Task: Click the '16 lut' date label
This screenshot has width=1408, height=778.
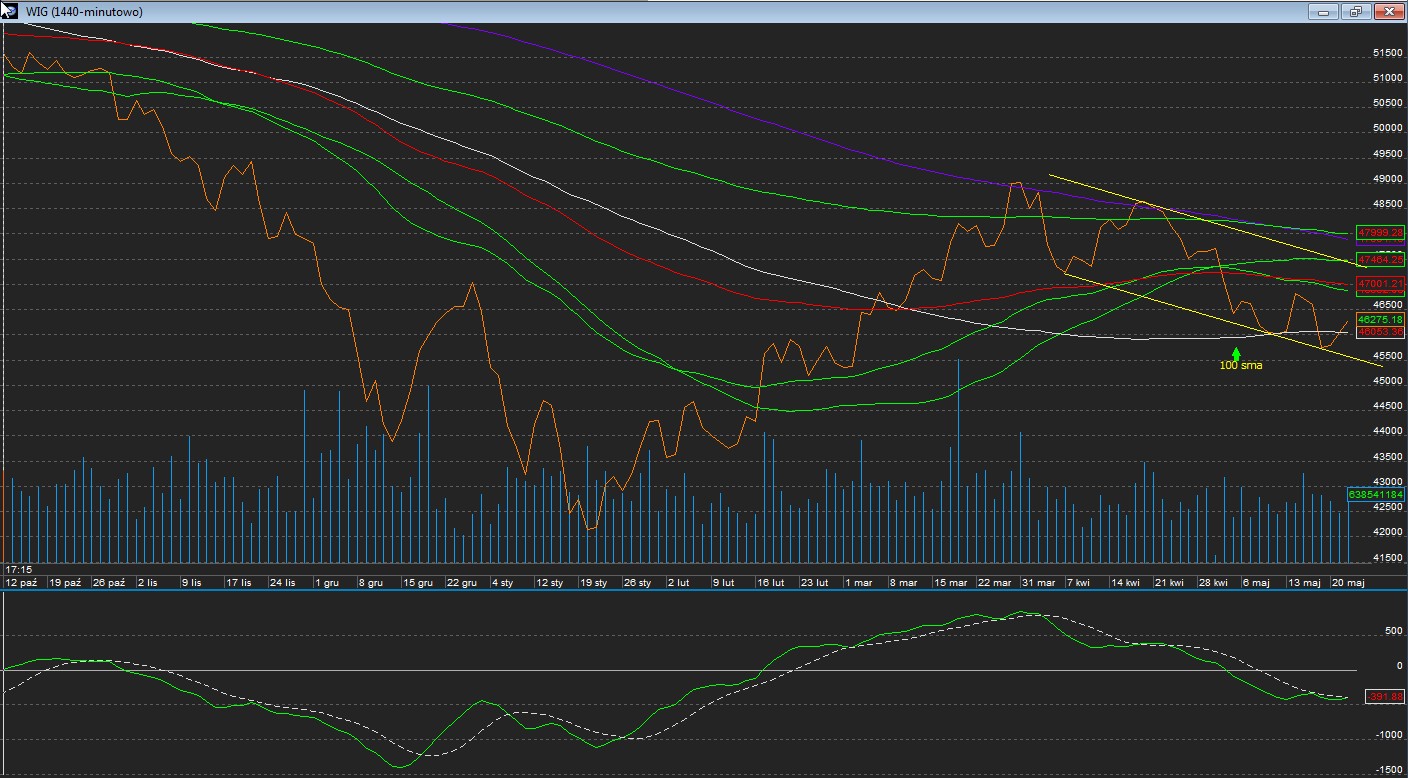Action: [x=770, y=581]
